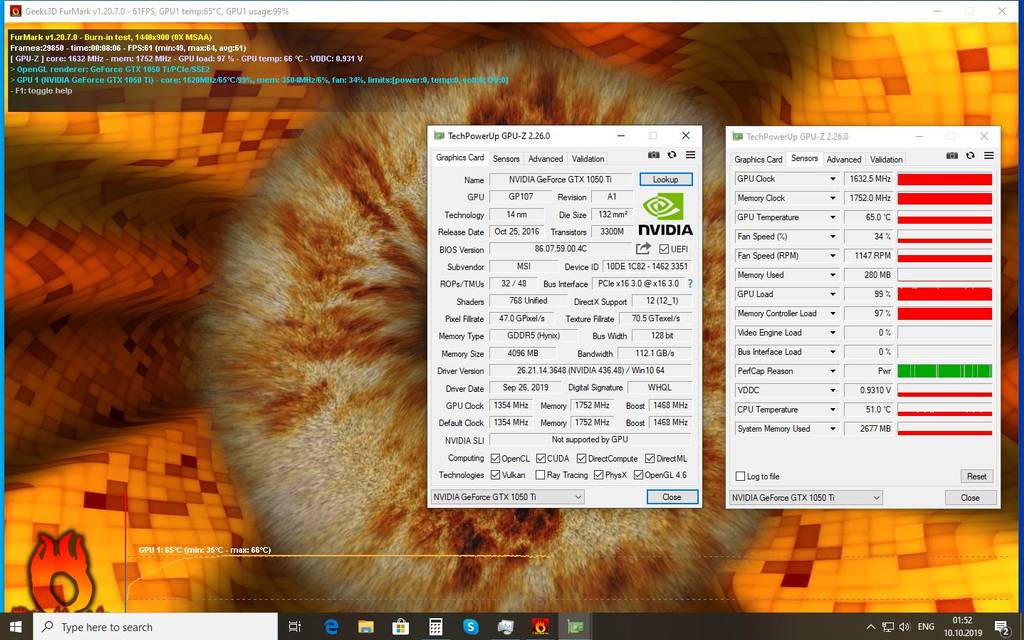Click the FurMark icon in the title bar
Viewport: 1024px width, 640px height.
[14, 11]
